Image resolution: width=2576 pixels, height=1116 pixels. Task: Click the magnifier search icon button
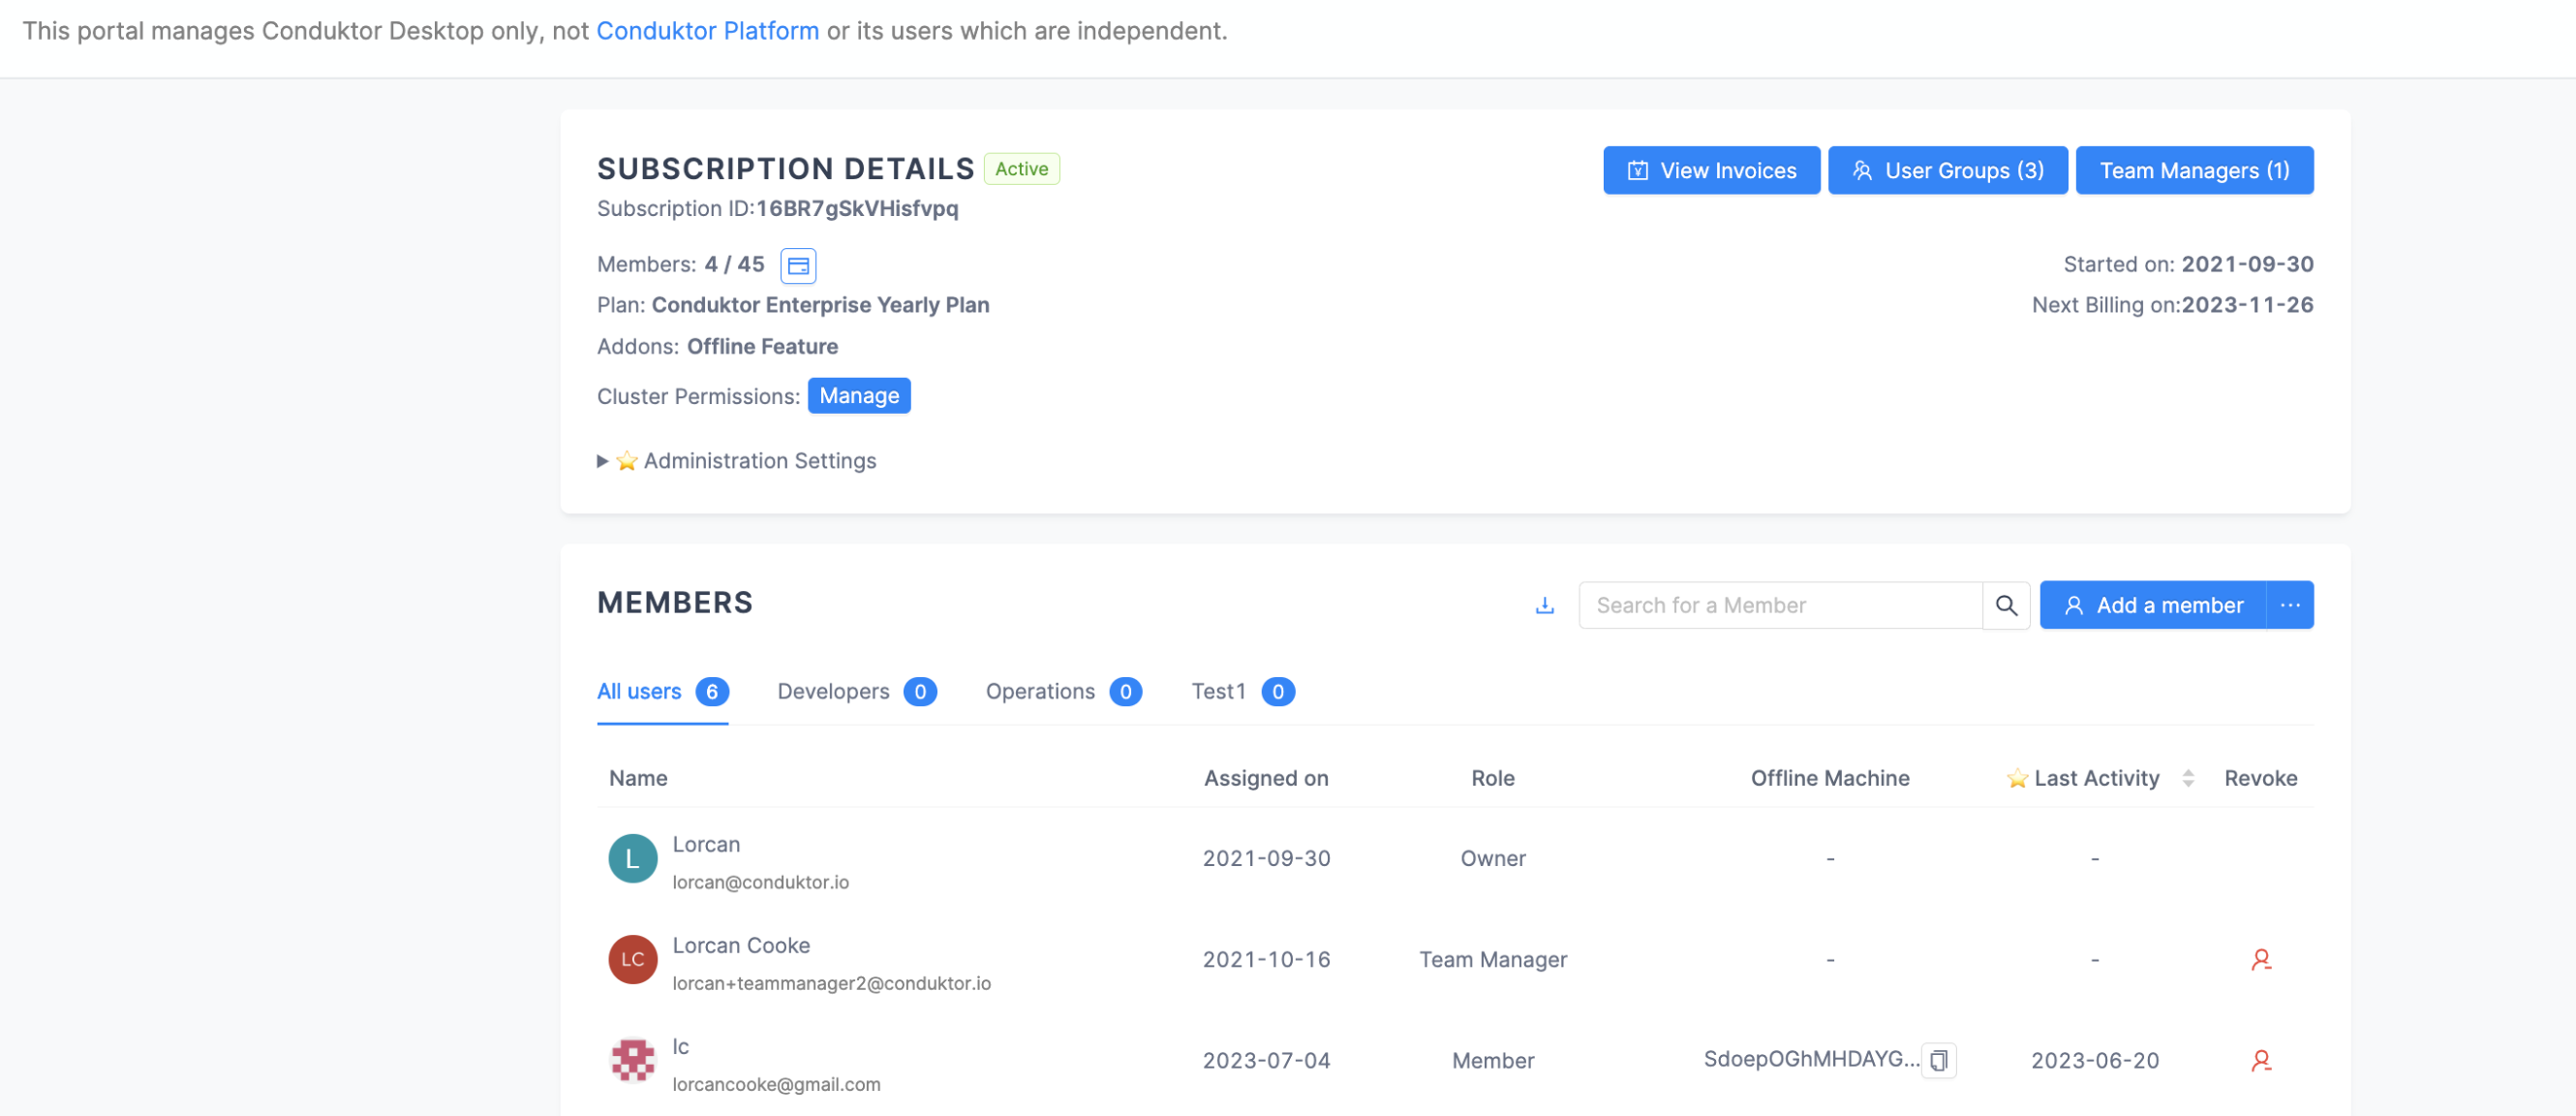[x=2006, y=605]
